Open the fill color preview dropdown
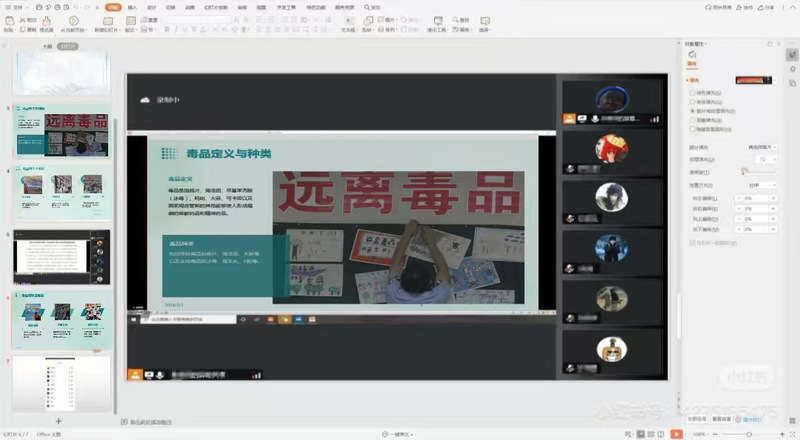 (756, 79)
